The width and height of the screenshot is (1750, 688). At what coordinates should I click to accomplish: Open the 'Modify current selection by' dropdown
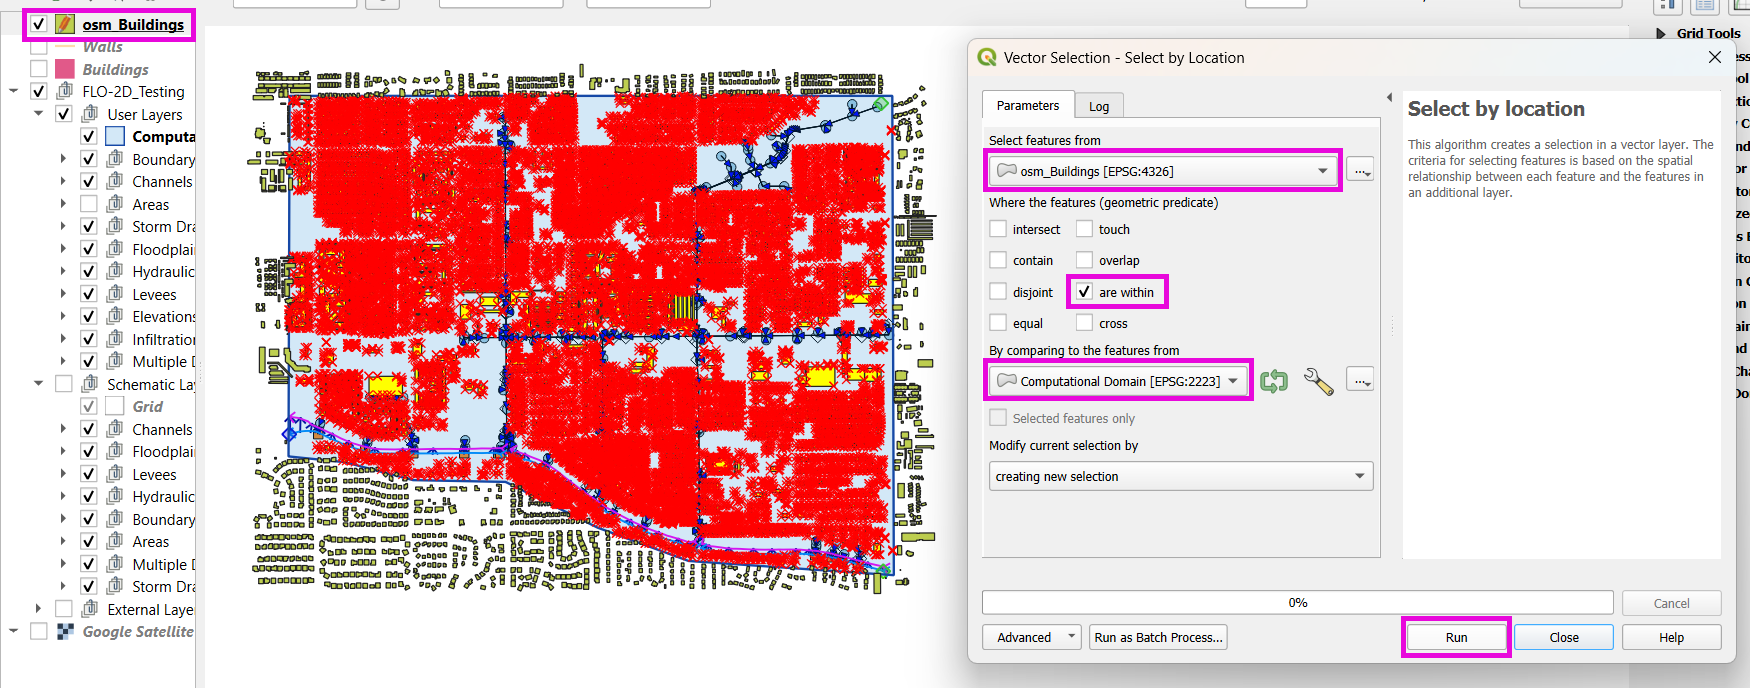pos(1180,476)
